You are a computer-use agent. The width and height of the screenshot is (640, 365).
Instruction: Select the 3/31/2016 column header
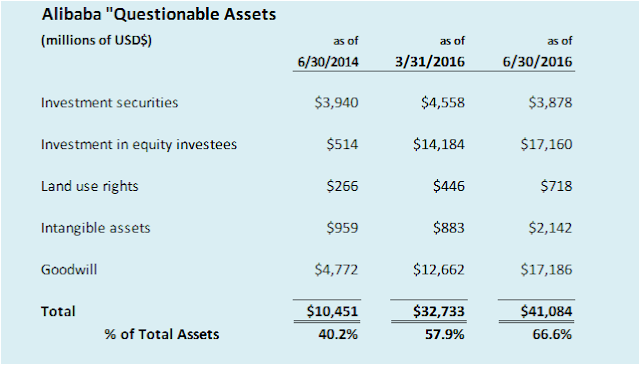pos(430,62)
